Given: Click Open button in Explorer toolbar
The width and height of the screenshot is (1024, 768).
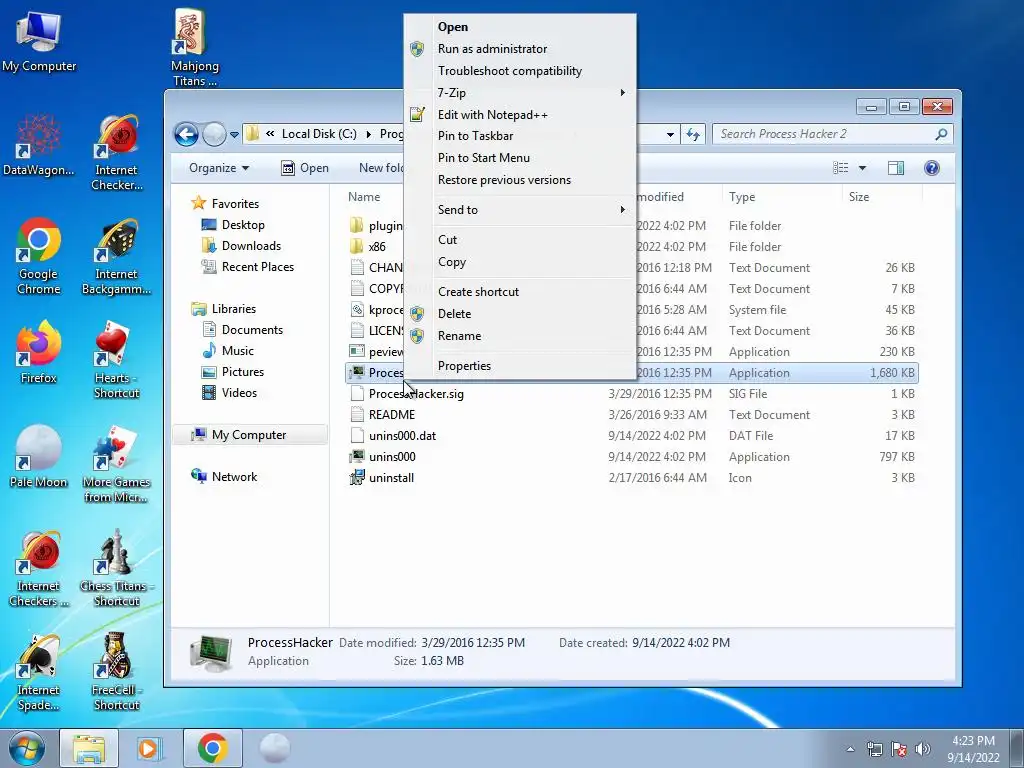Looking at the screenshot, I should click(305, 168).
